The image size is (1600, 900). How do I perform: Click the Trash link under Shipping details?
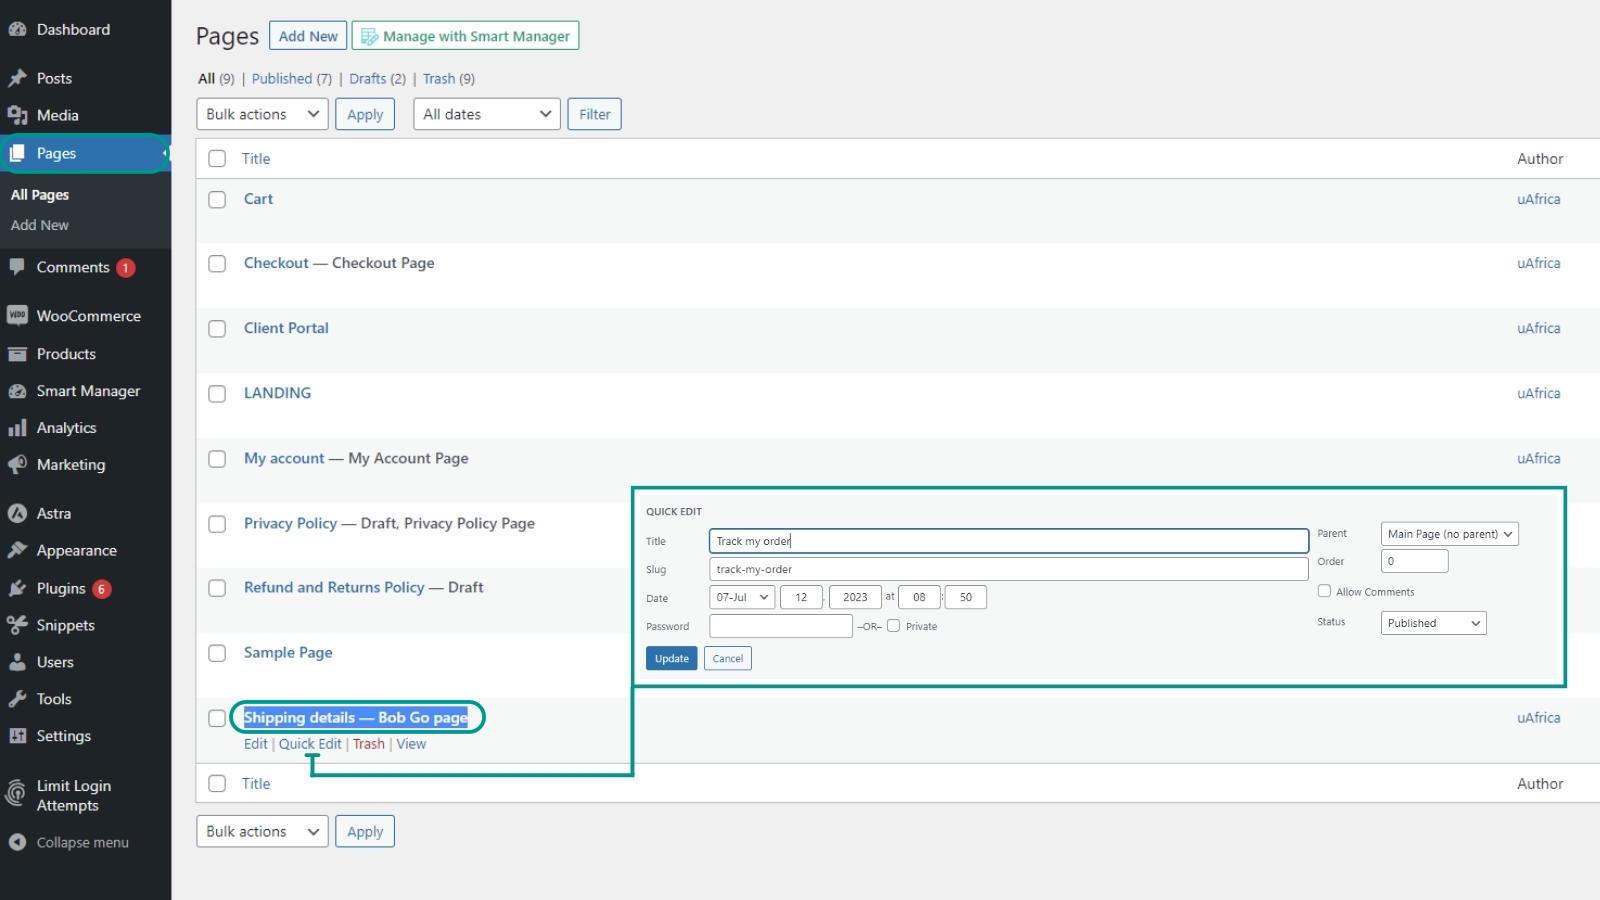[x=368, y=744]
